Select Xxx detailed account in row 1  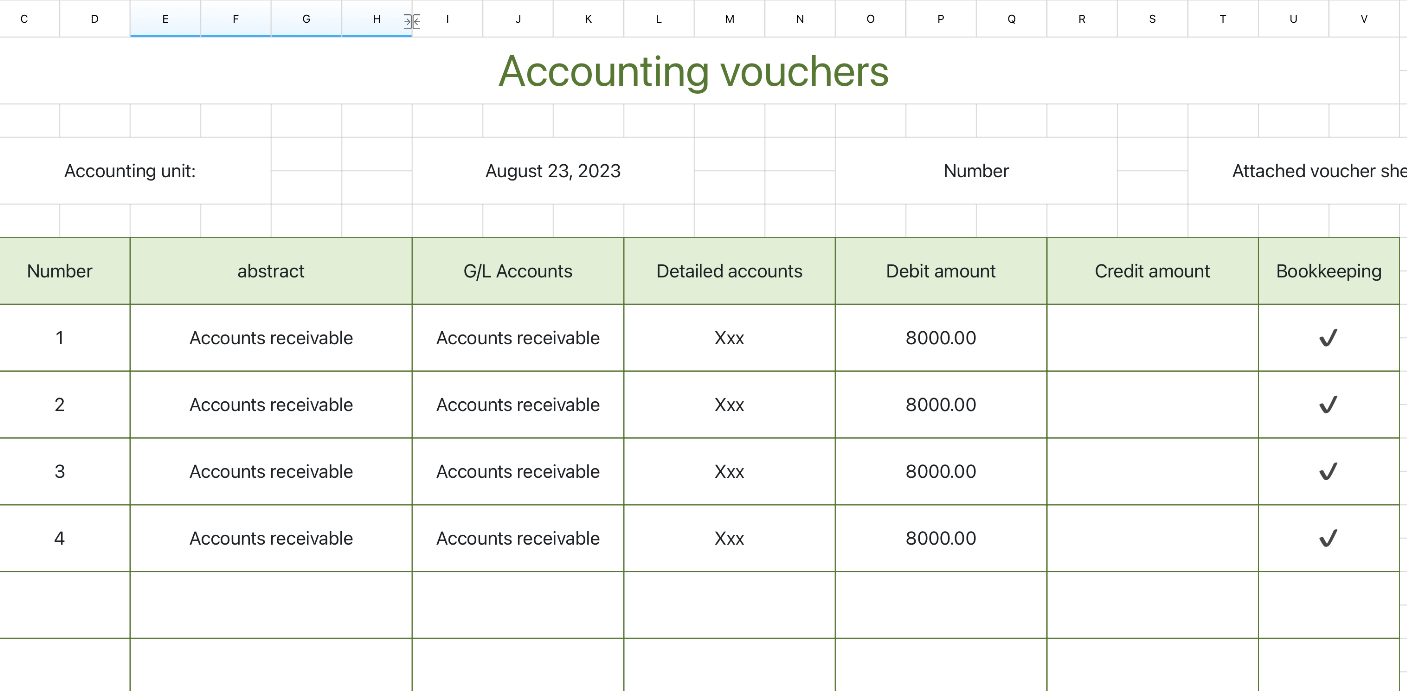729,338
